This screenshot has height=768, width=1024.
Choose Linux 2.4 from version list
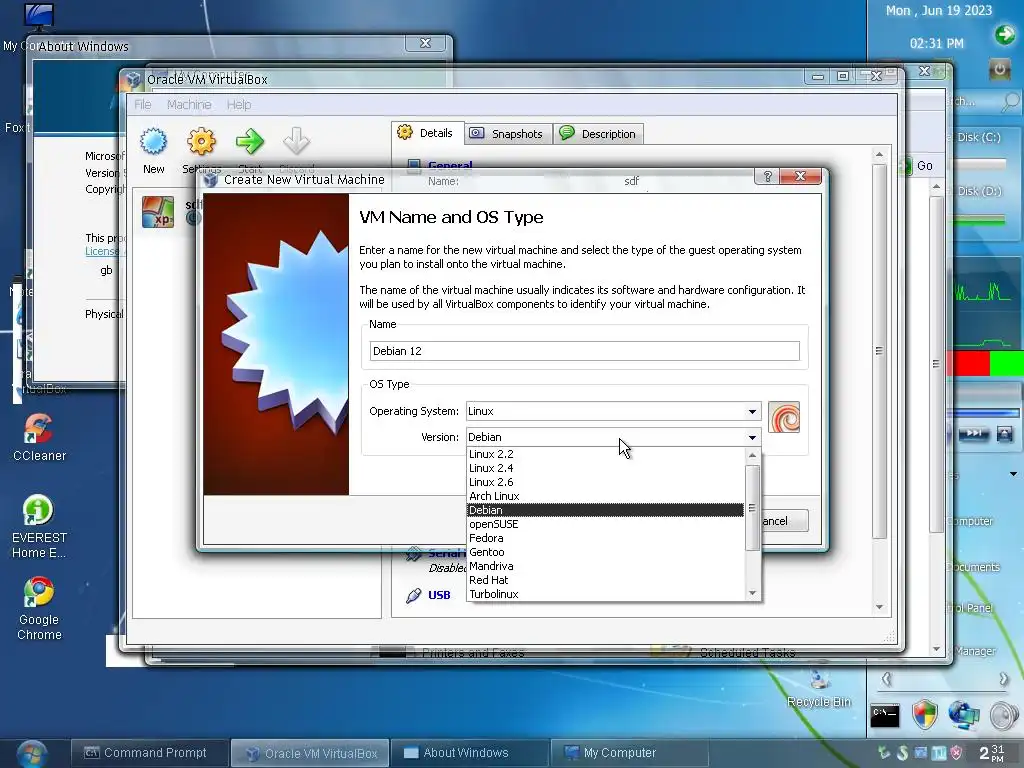[x=605, y=468]
